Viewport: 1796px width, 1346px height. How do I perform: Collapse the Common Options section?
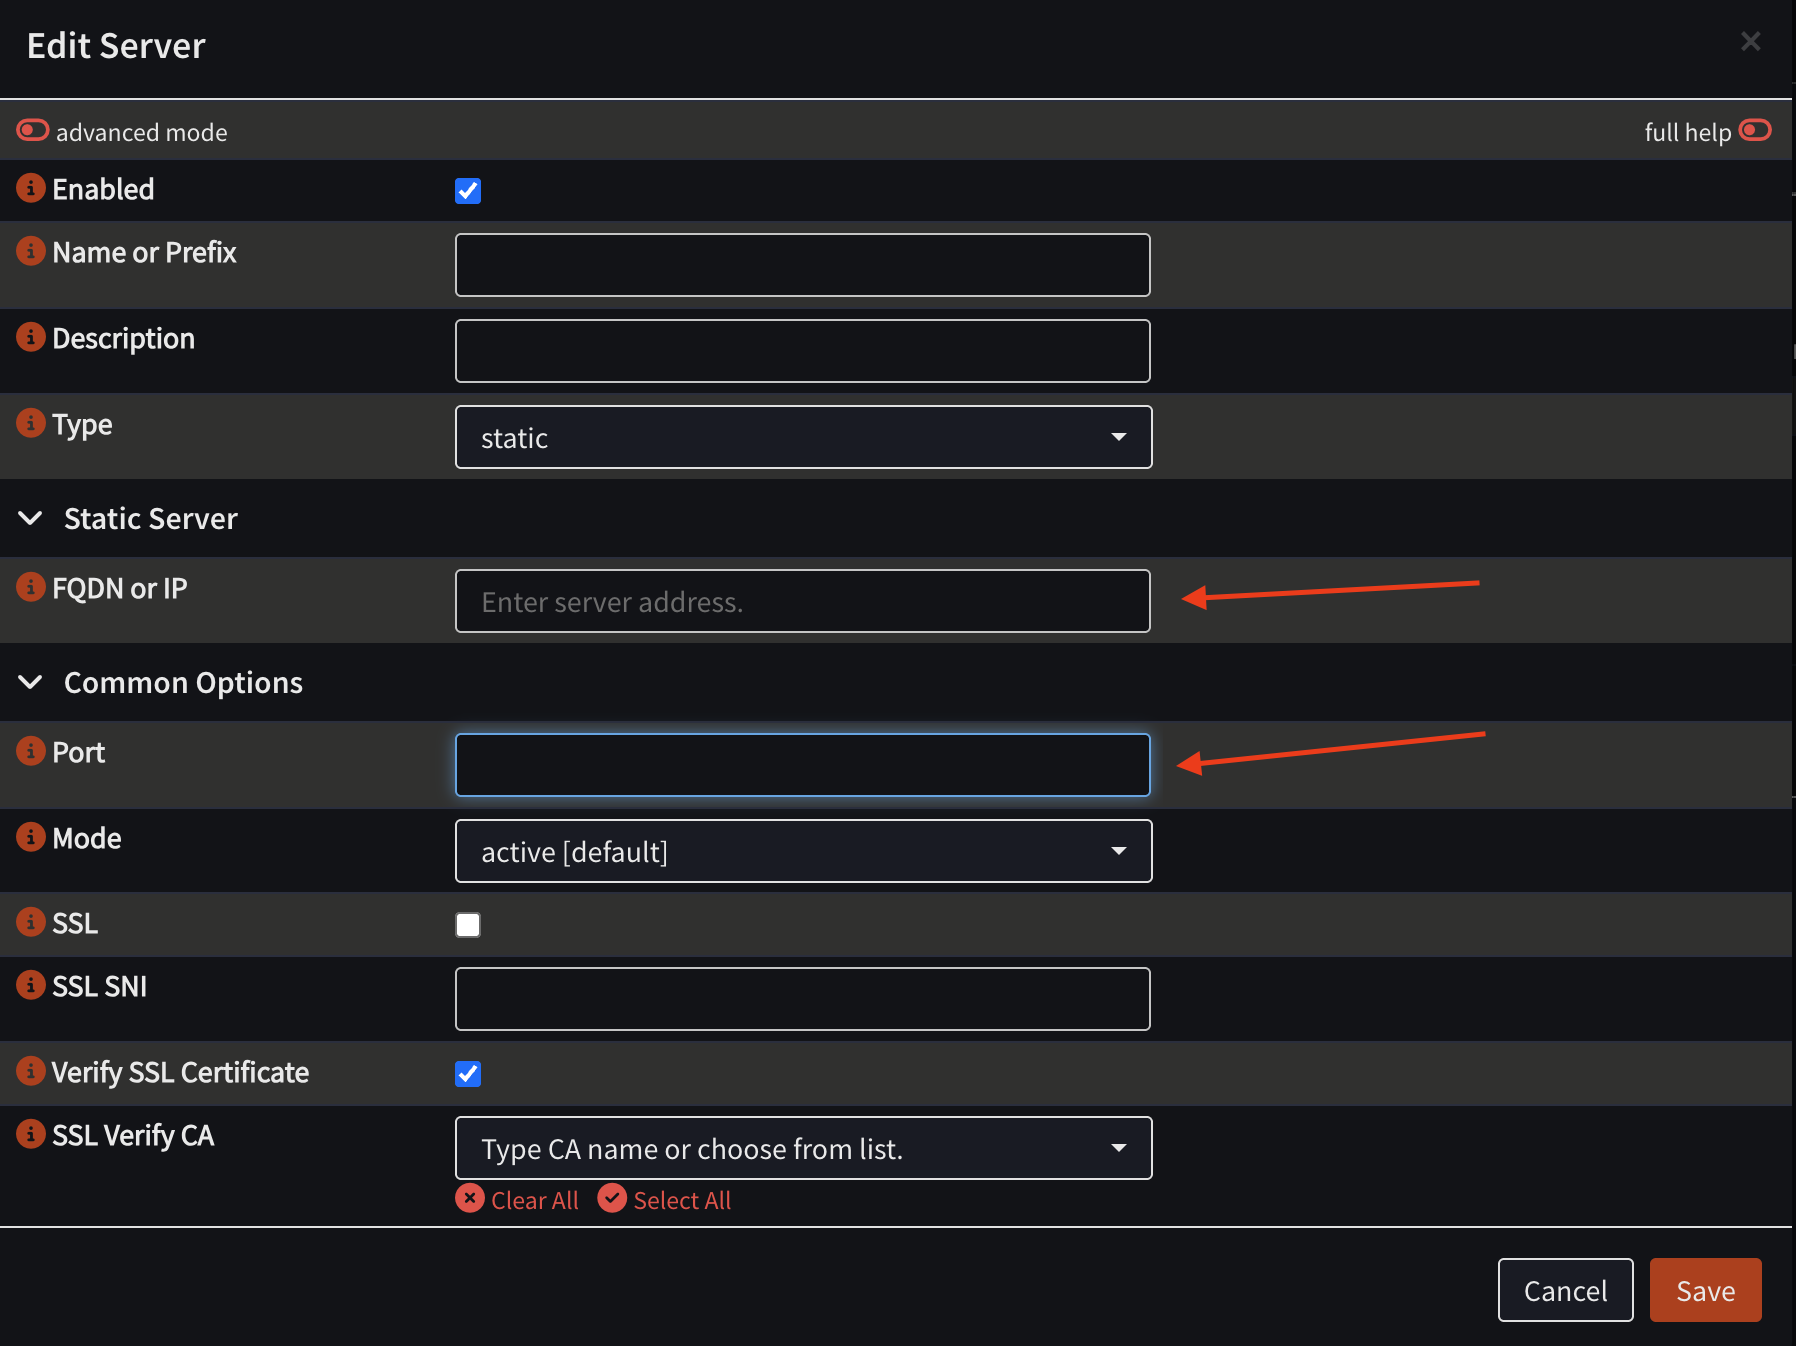coord(30,682)
